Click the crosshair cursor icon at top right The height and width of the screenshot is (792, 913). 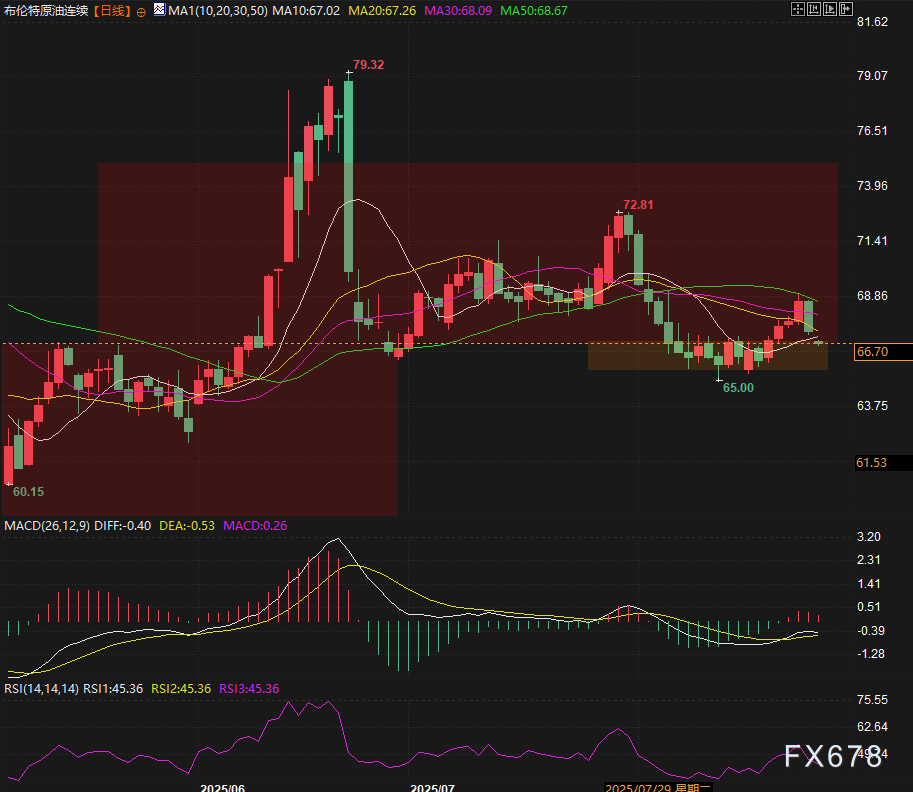798,10
